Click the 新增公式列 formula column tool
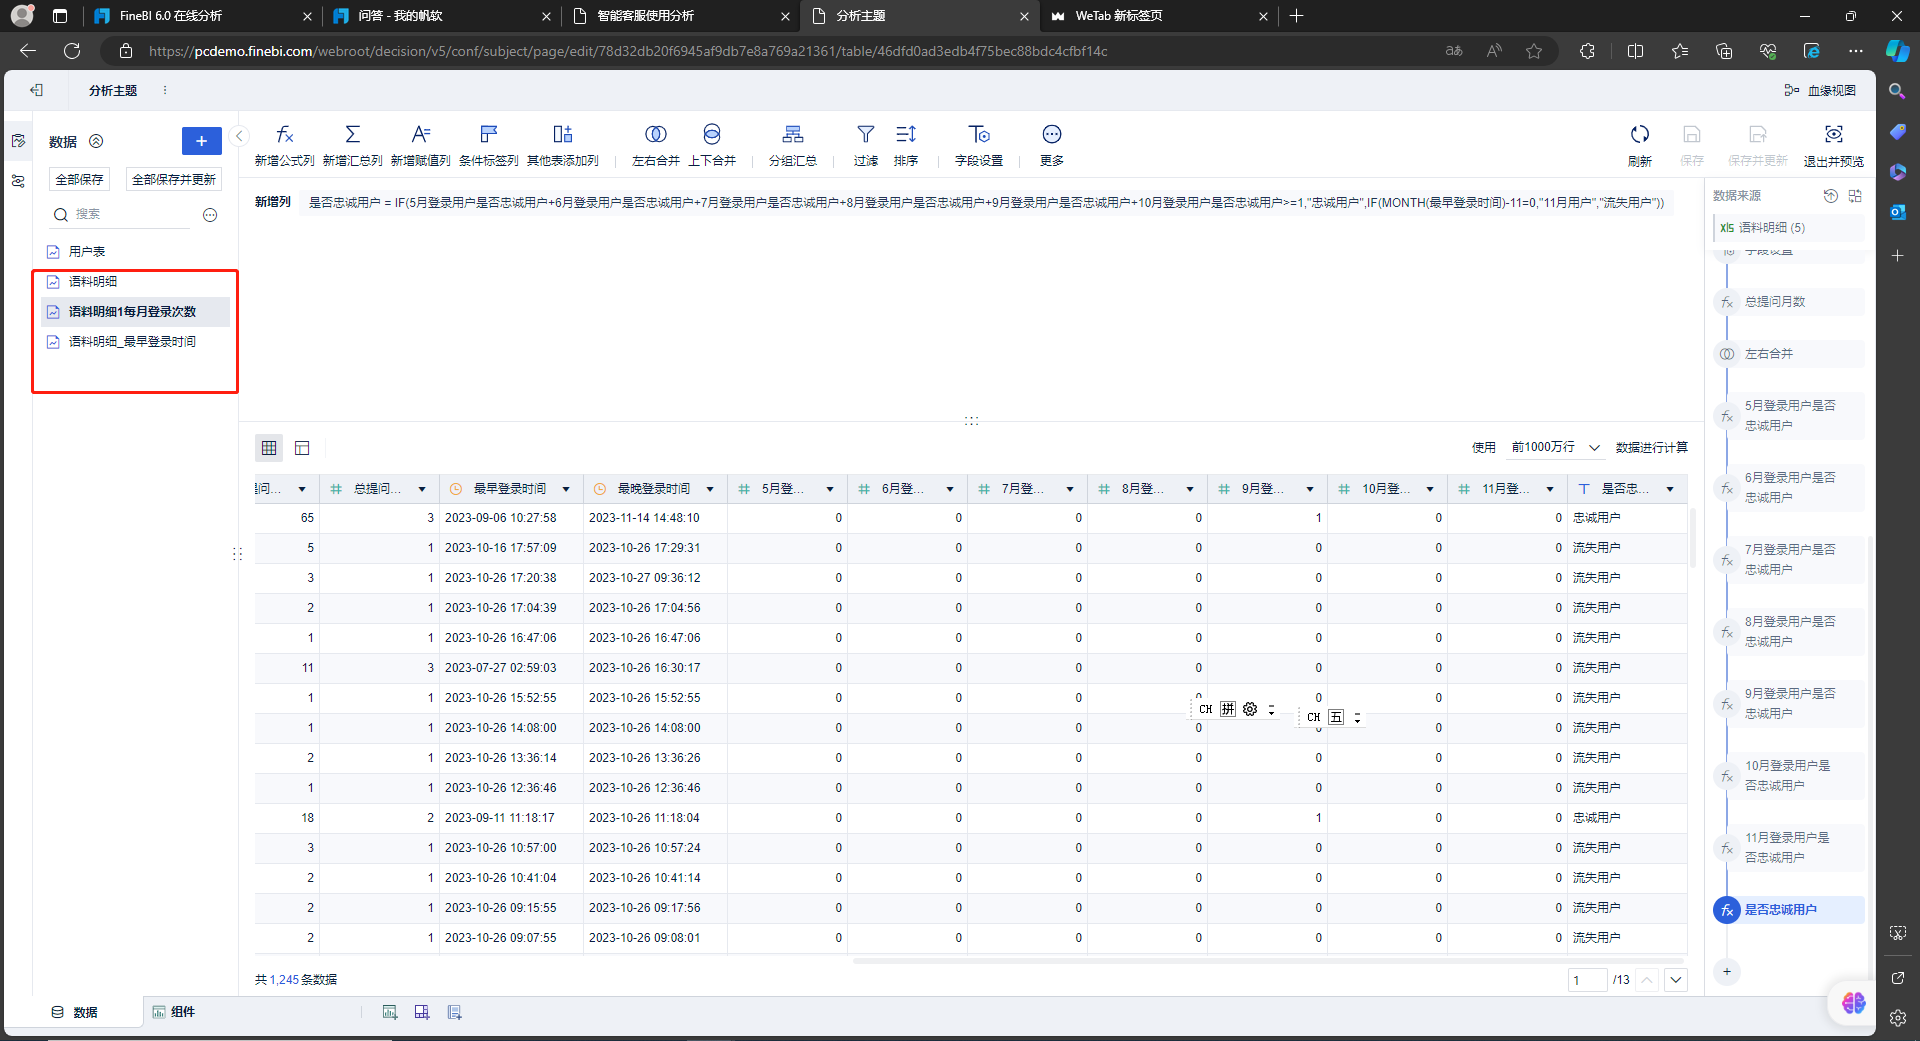The width and height of the screenshot is (1920, 1041). (284, 145)
